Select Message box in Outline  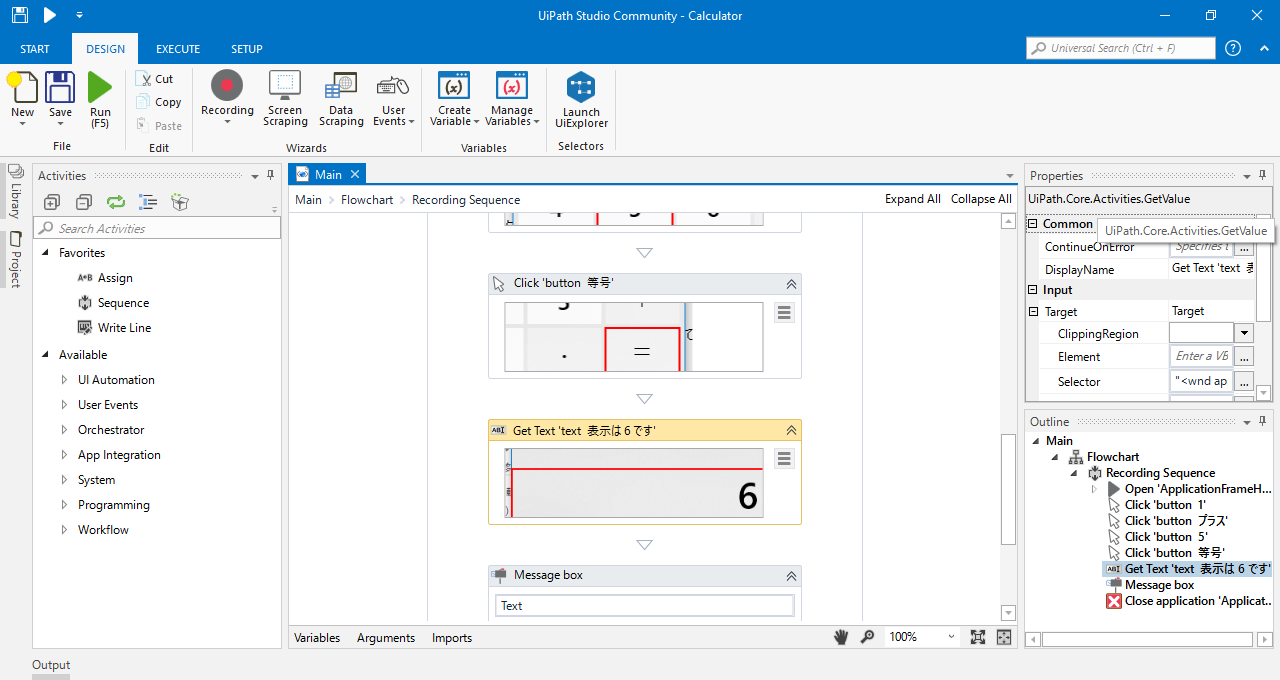1159,585
